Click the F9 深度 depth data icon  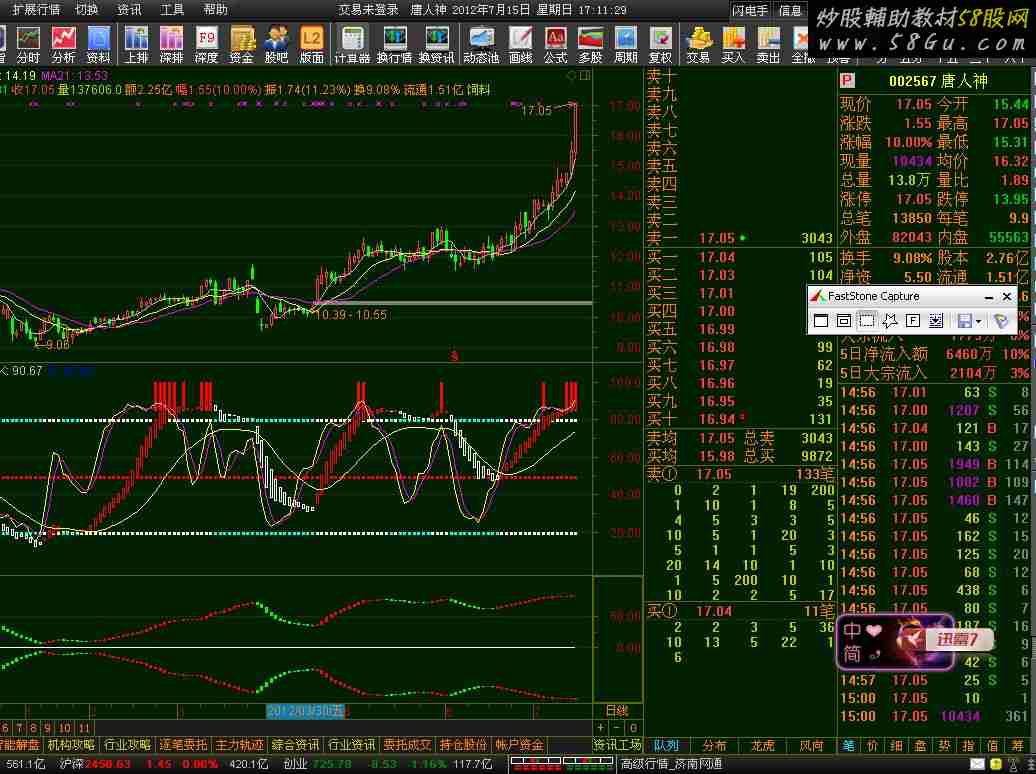(206, 44)
